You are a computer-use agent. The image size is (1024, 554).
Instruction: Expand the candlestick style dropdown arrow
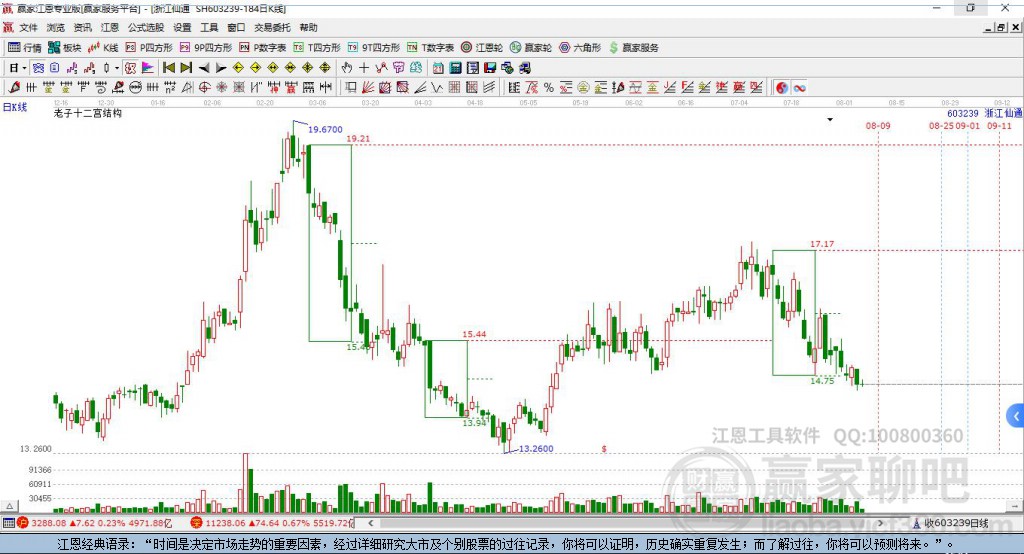(x=117, y=68)
